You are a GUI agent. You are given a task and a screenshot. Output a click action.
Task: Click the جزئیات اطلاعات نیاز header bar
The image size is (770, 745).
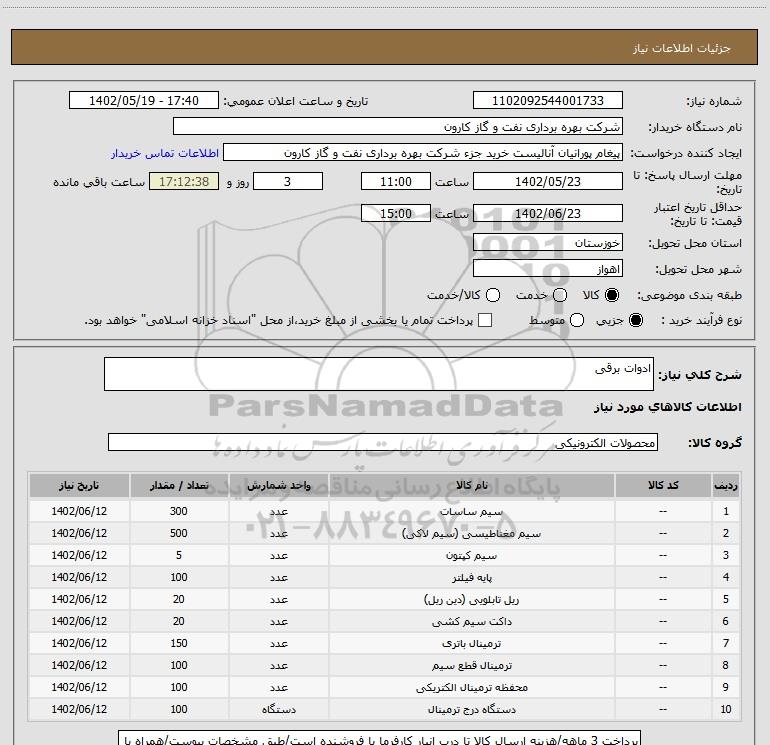tap(385, 47)
